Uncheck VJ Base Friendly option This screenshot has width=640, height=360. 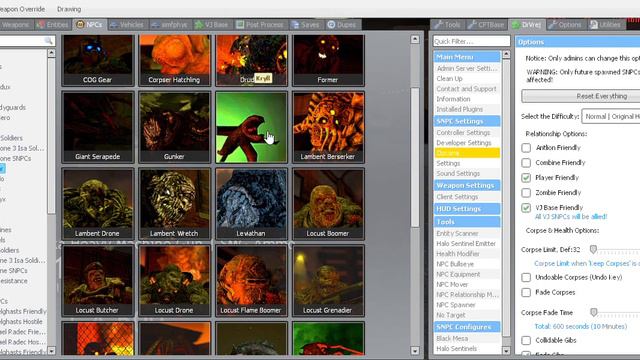tap(526, 208)
